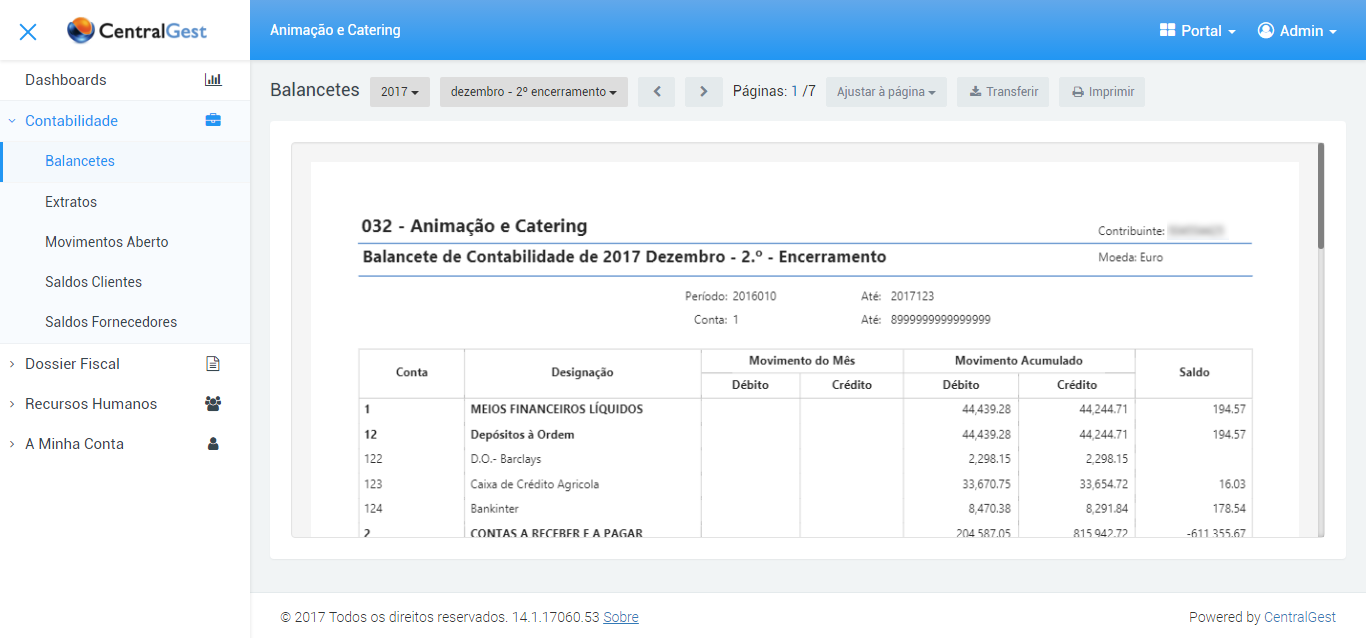1366x638 pixels.
Task: Open Extratos in the sidebar
Action: (125, 202)
